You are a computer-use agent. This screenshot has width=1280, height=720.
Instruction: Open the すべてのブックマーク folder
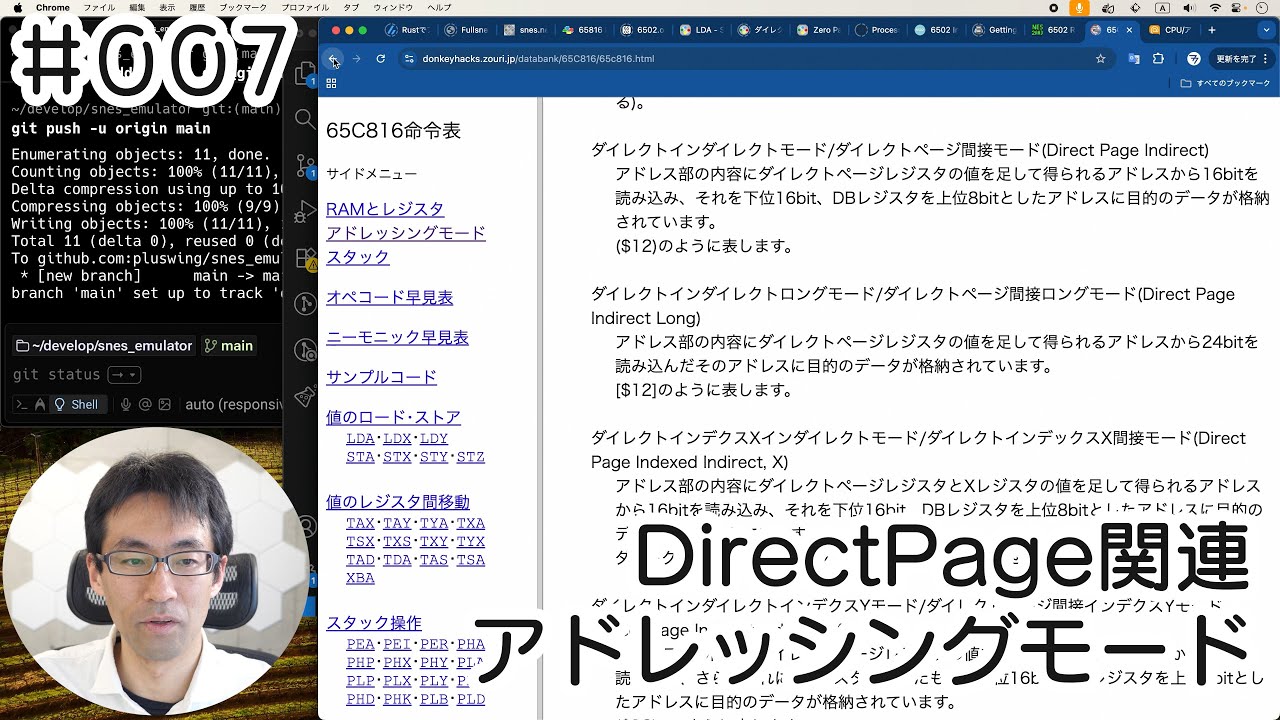click(x=1225, y=83)
